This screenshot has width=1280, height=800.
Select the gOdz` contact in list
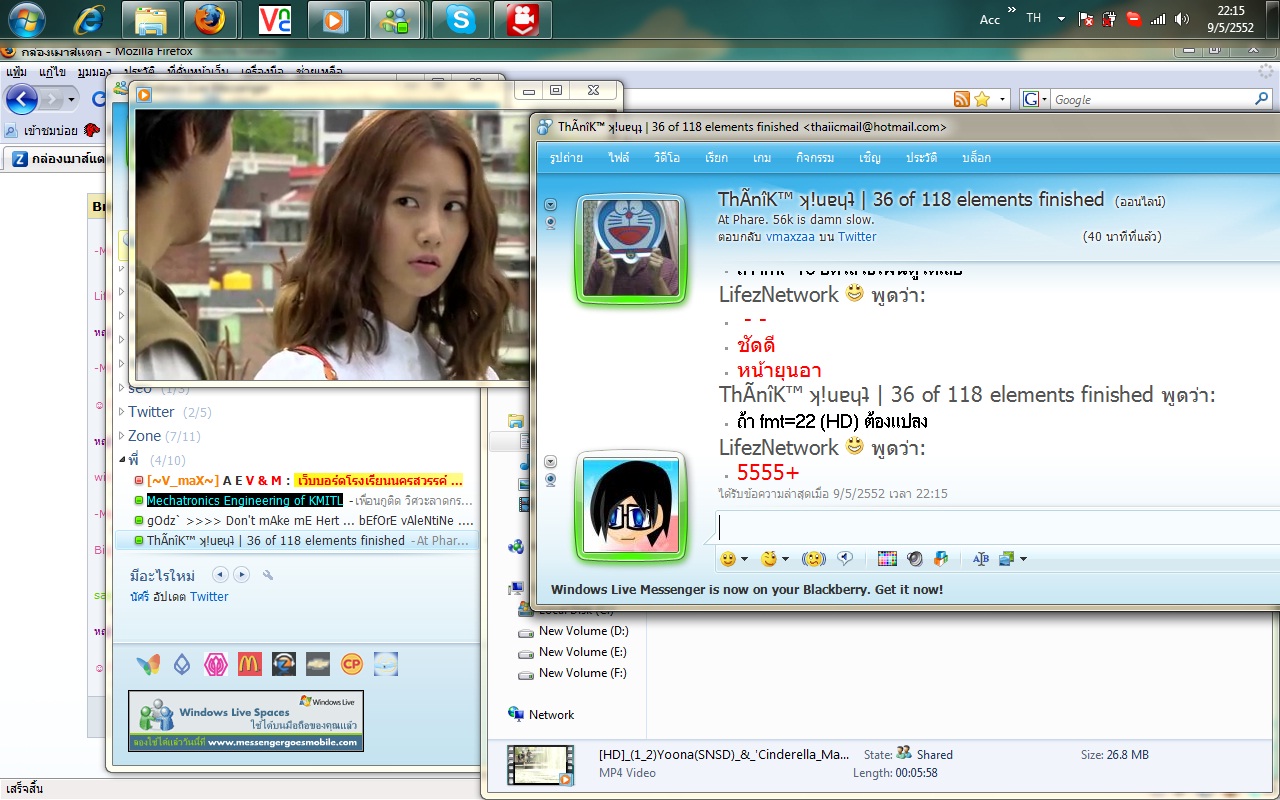tap(297, 520)
